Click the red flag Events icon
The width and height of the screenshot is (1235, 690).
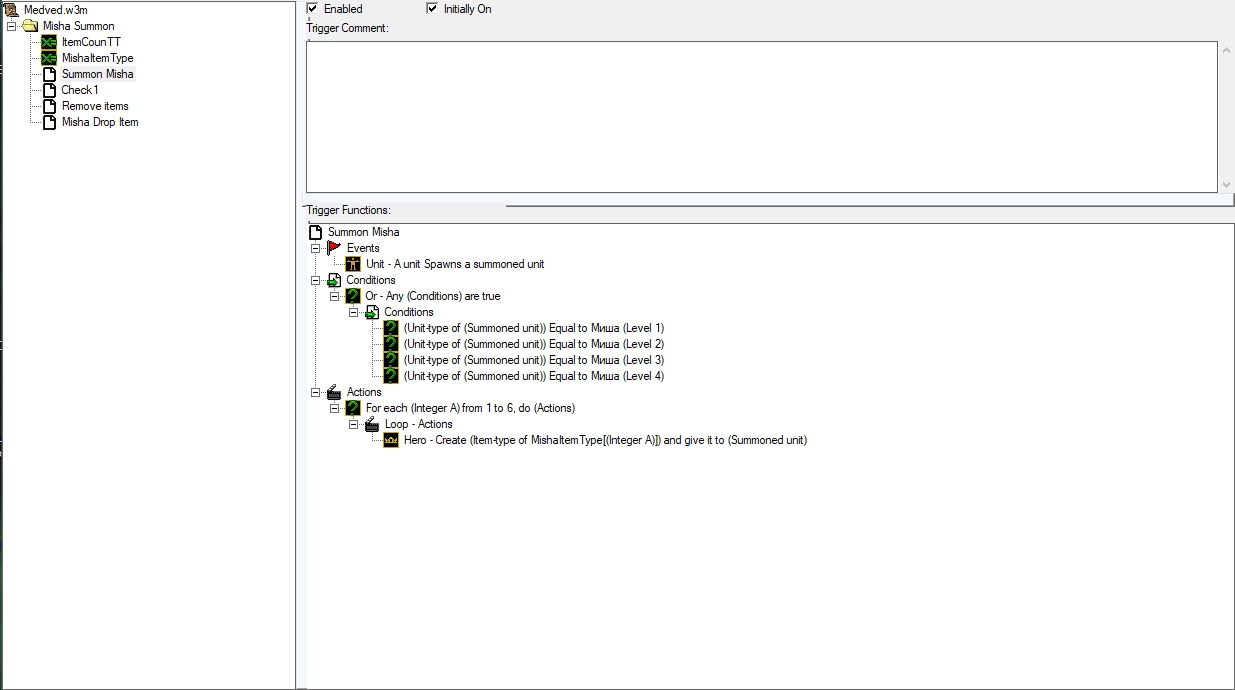[x=335, y=248]
